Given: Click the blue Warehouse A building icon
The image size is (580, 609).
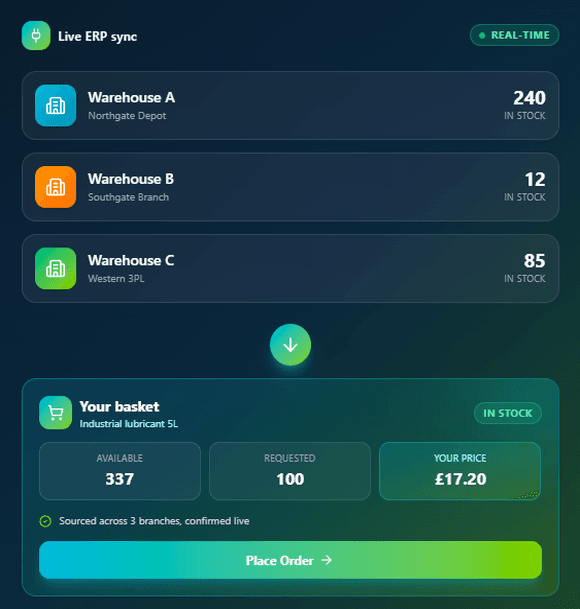Looking at the screenshot, I should coord(56,105).
